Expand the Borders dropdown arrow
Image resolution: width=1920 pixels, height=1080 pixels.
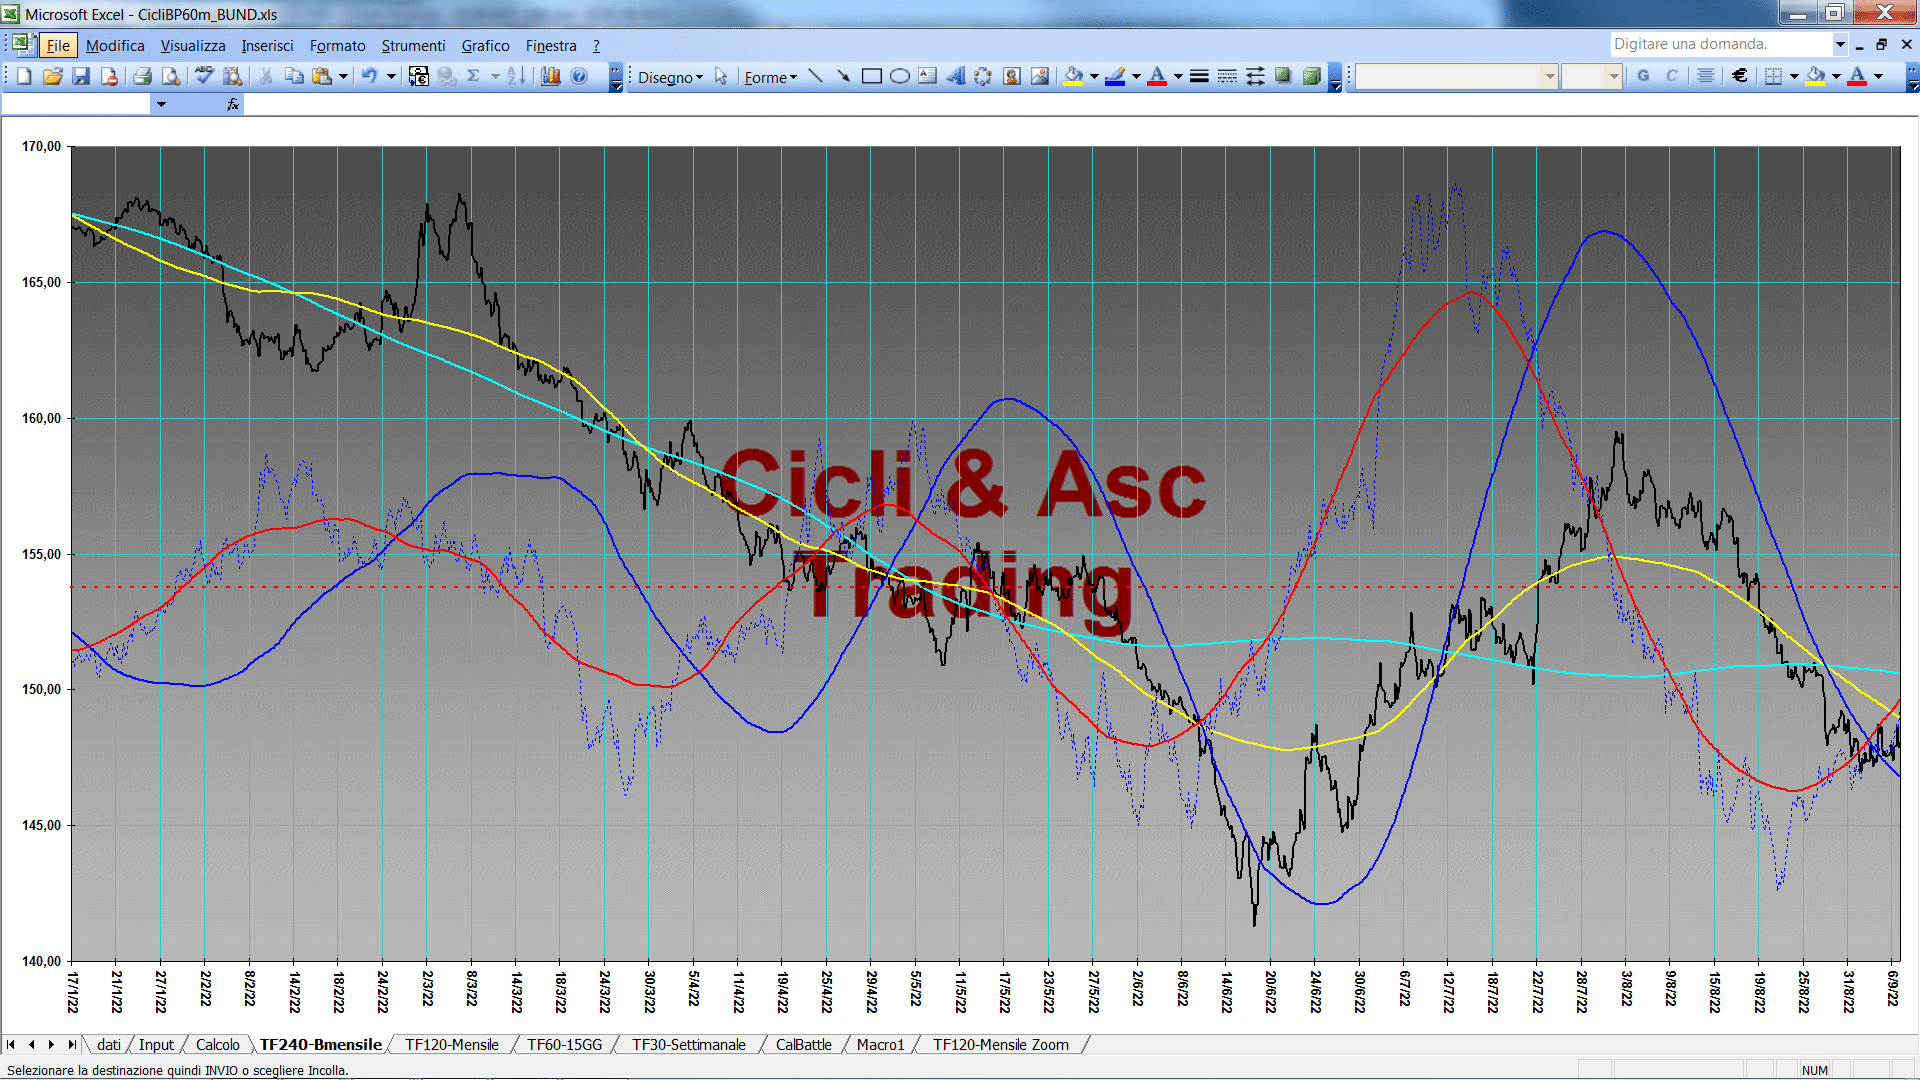coord(1794,76)
